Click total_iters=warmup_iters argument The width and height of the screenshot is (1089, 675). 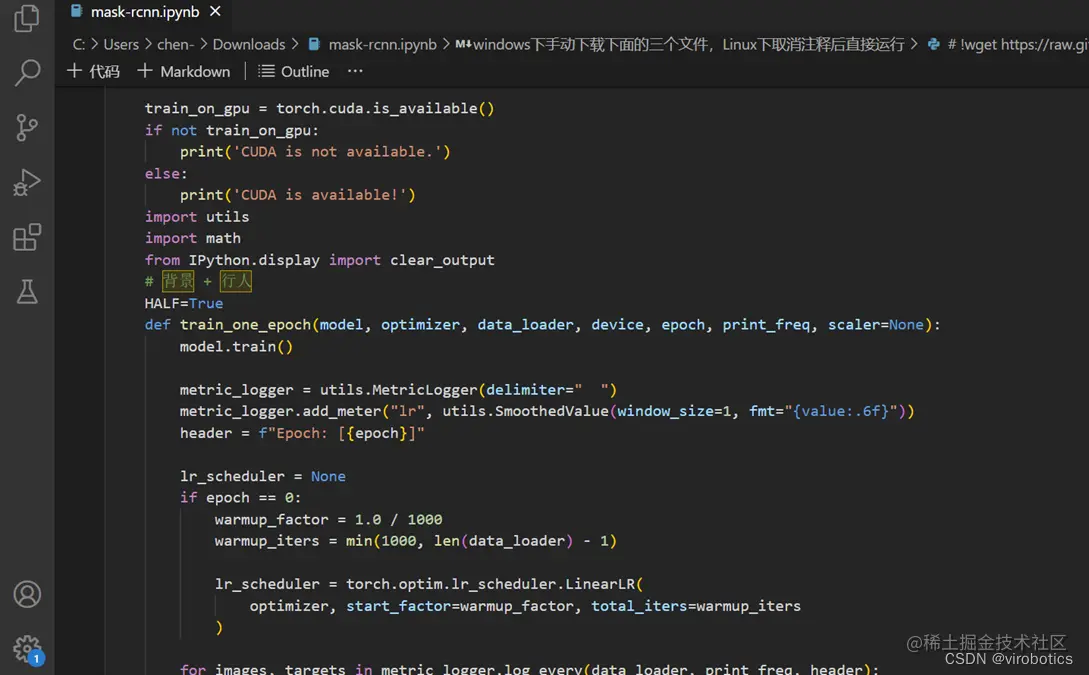(x=696, y=606)
